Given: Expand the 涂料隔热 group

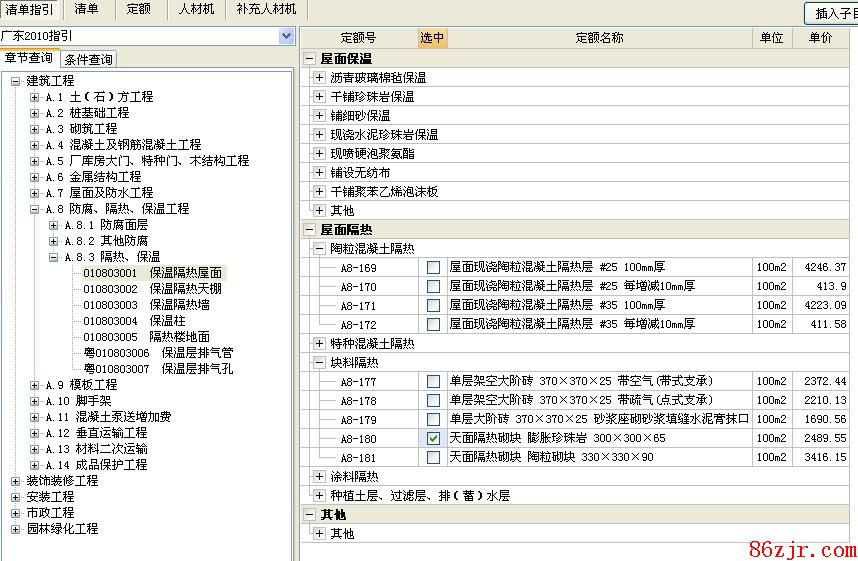Looking at the screenshot, I should (320, 477).
